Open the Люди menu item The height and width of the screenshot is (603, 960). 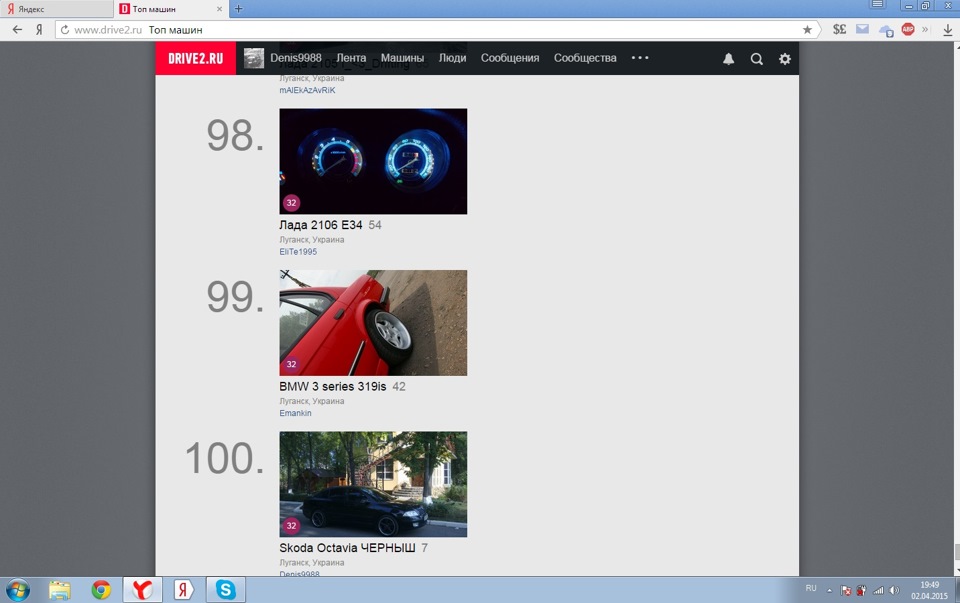(x=452, y=58)
